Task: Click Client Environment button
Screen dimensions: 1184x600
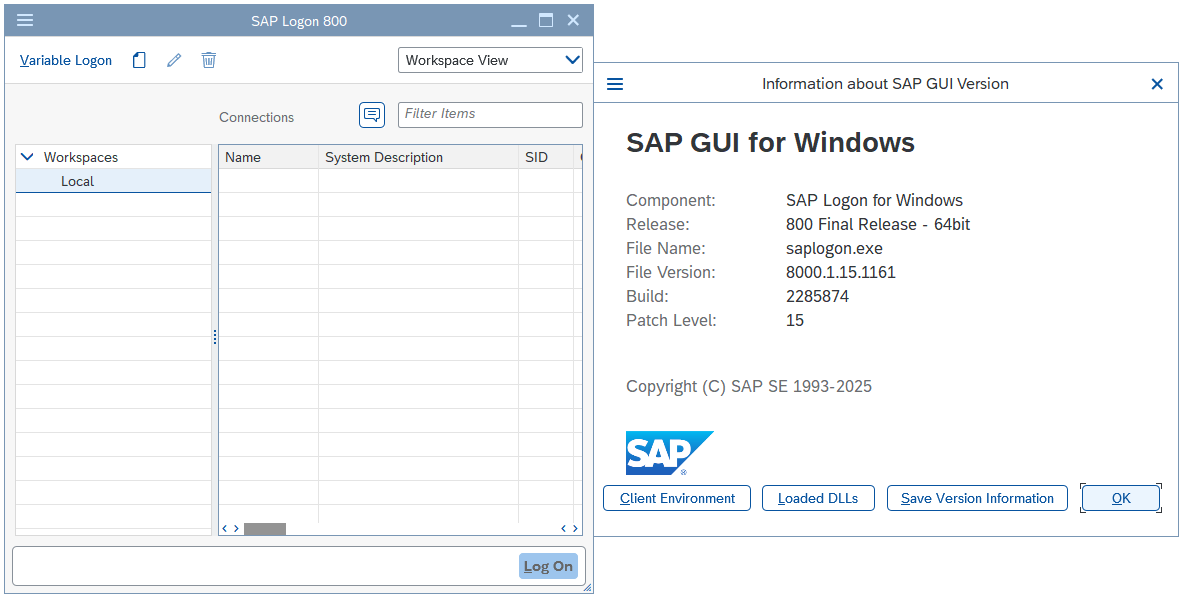Action: 677,498
